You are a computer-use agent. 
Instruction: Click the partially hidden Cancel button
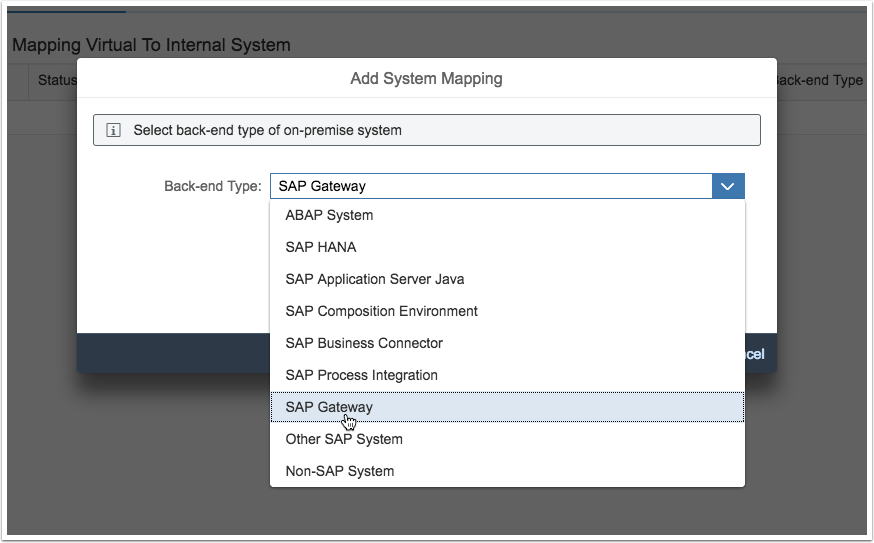click(755, 354)
